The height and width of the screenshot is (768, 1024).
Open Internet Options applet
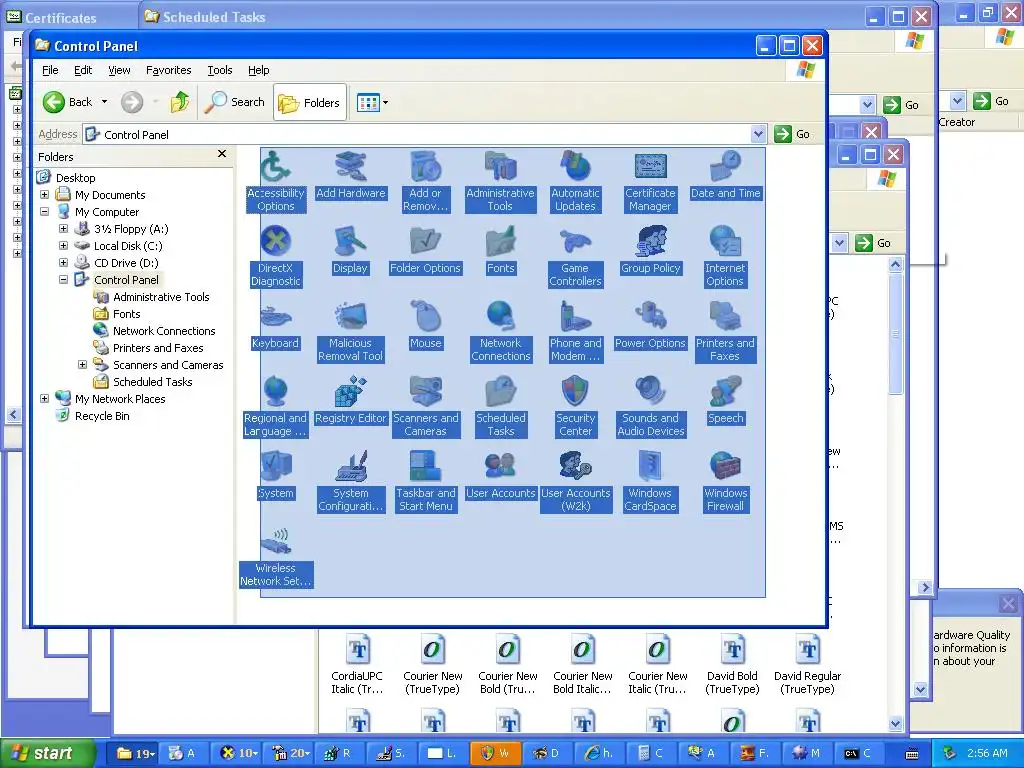tap(725, 257)
